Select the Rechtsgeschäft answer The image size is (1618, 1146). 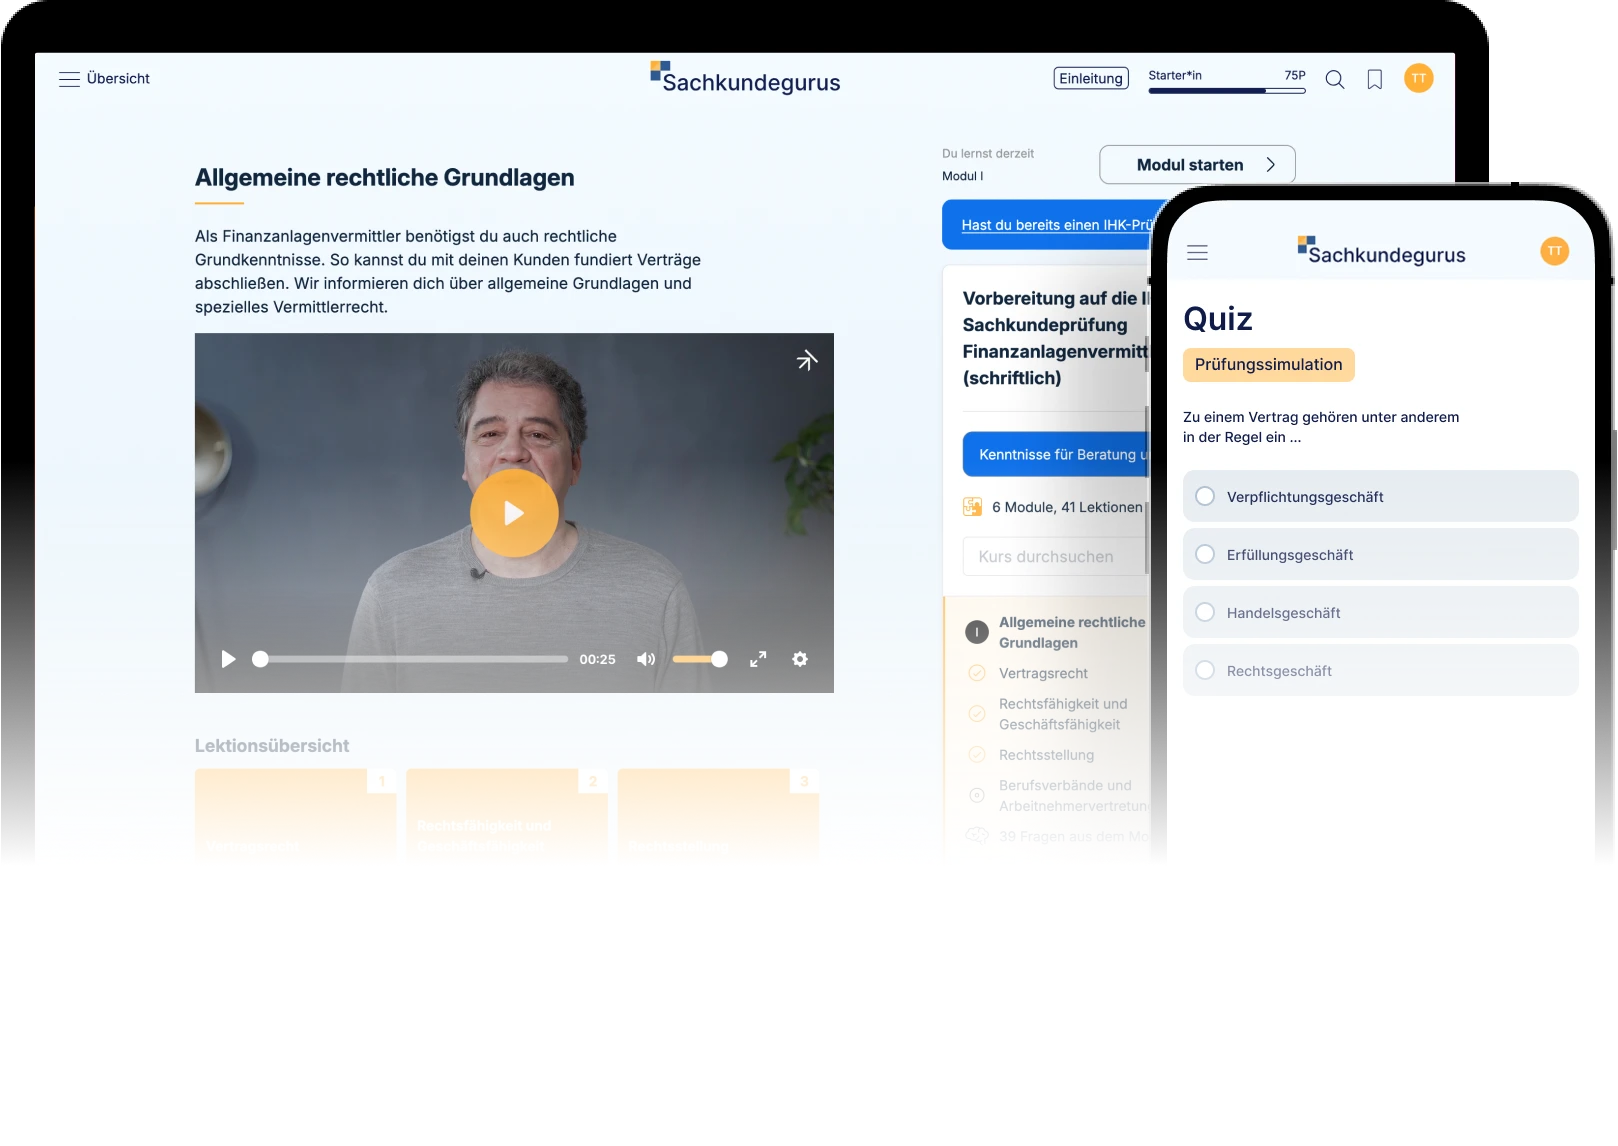coord(1380,671)
